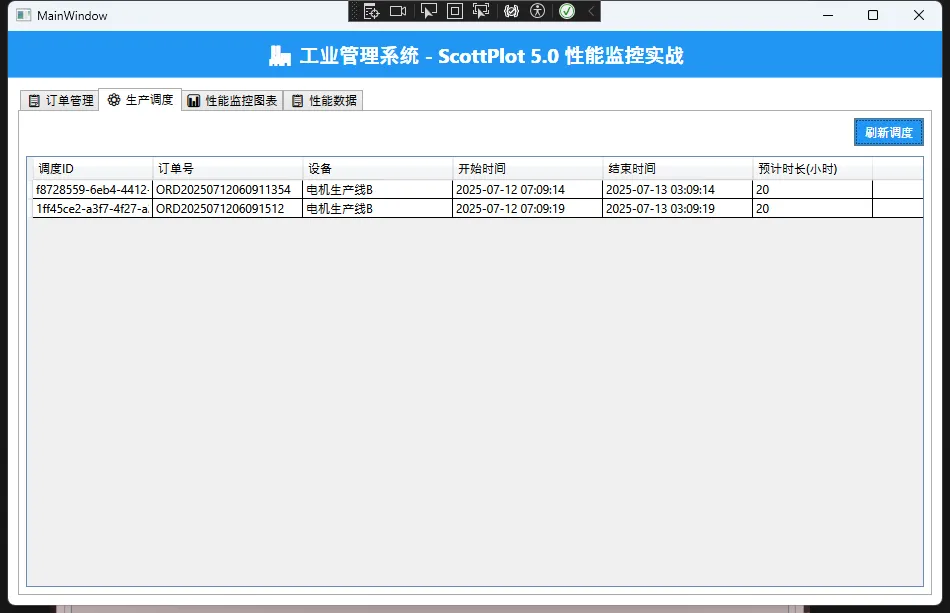The width and height of the screenshot is (950, 613).
Task: Toggle the display layout adorners icon
Action: click(x=454, y=11)
